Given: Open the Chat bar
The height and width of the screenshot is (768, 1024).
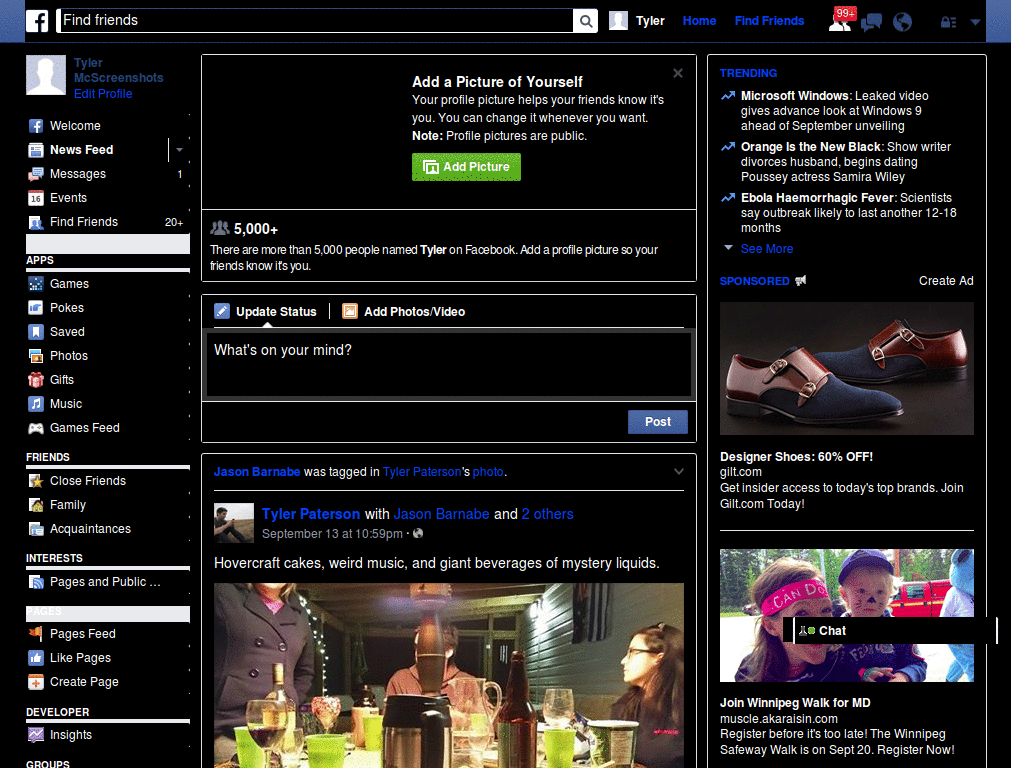Looking at the screenshot, I should point(895,631).
